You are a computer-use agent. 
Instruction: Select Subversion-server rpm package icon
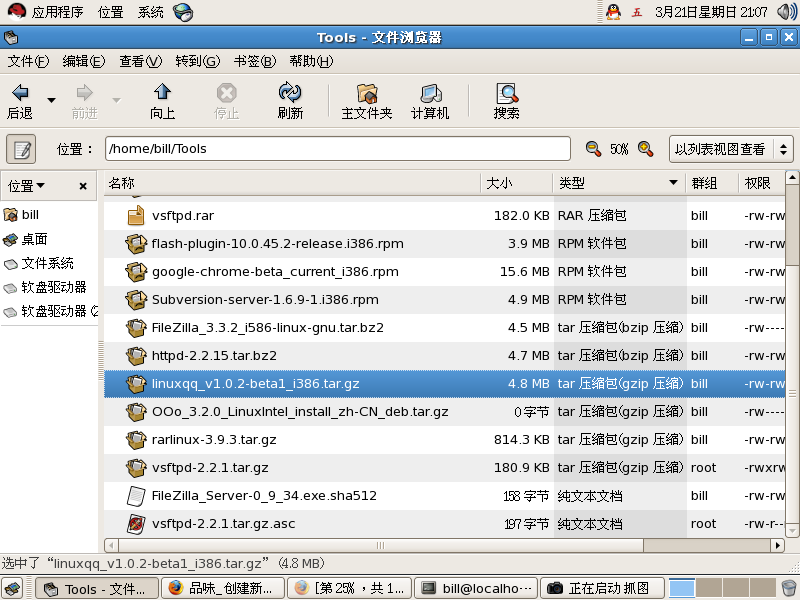(x=136, y=299)
